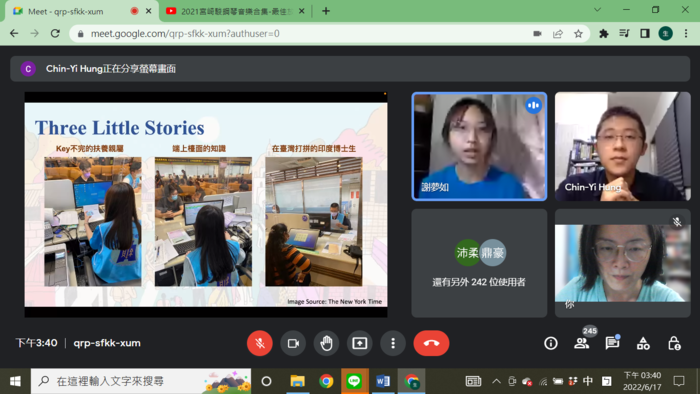Select your own video tile labeled 你
This screenshot has width=700, height=394.
(622, 263)
